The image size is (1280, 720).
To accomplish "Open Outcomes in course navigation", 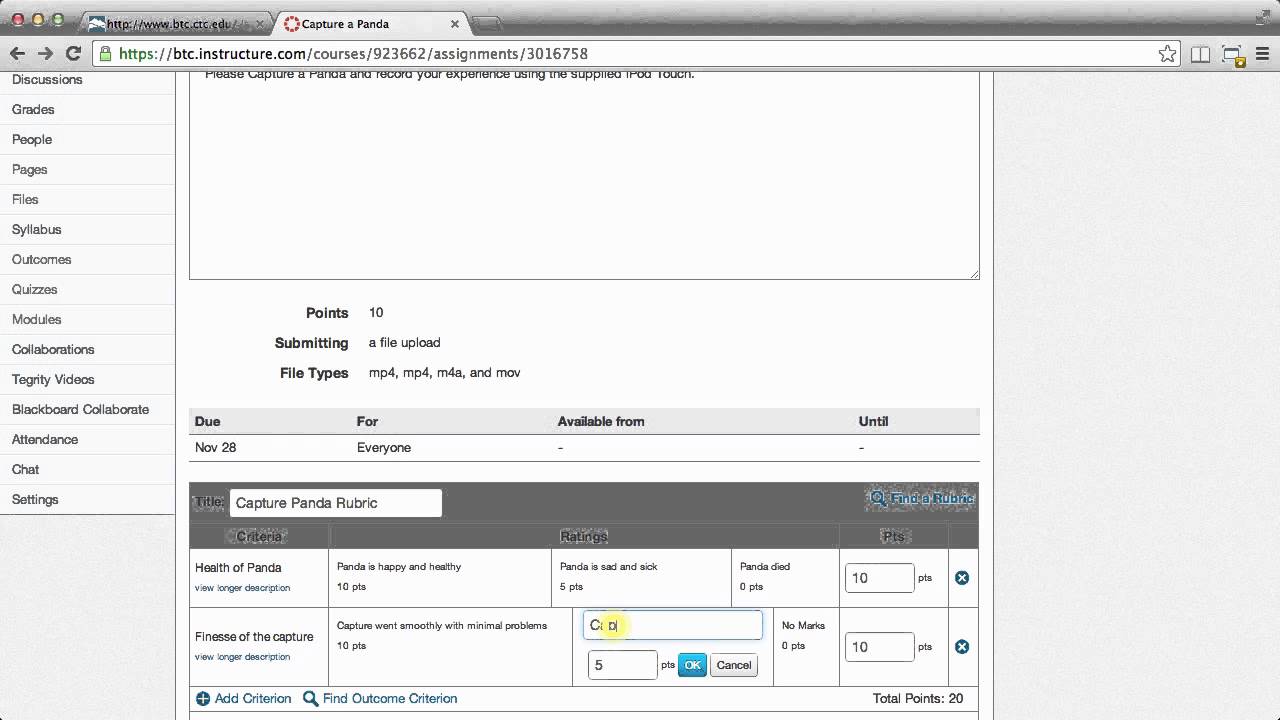I will [42, 259].
